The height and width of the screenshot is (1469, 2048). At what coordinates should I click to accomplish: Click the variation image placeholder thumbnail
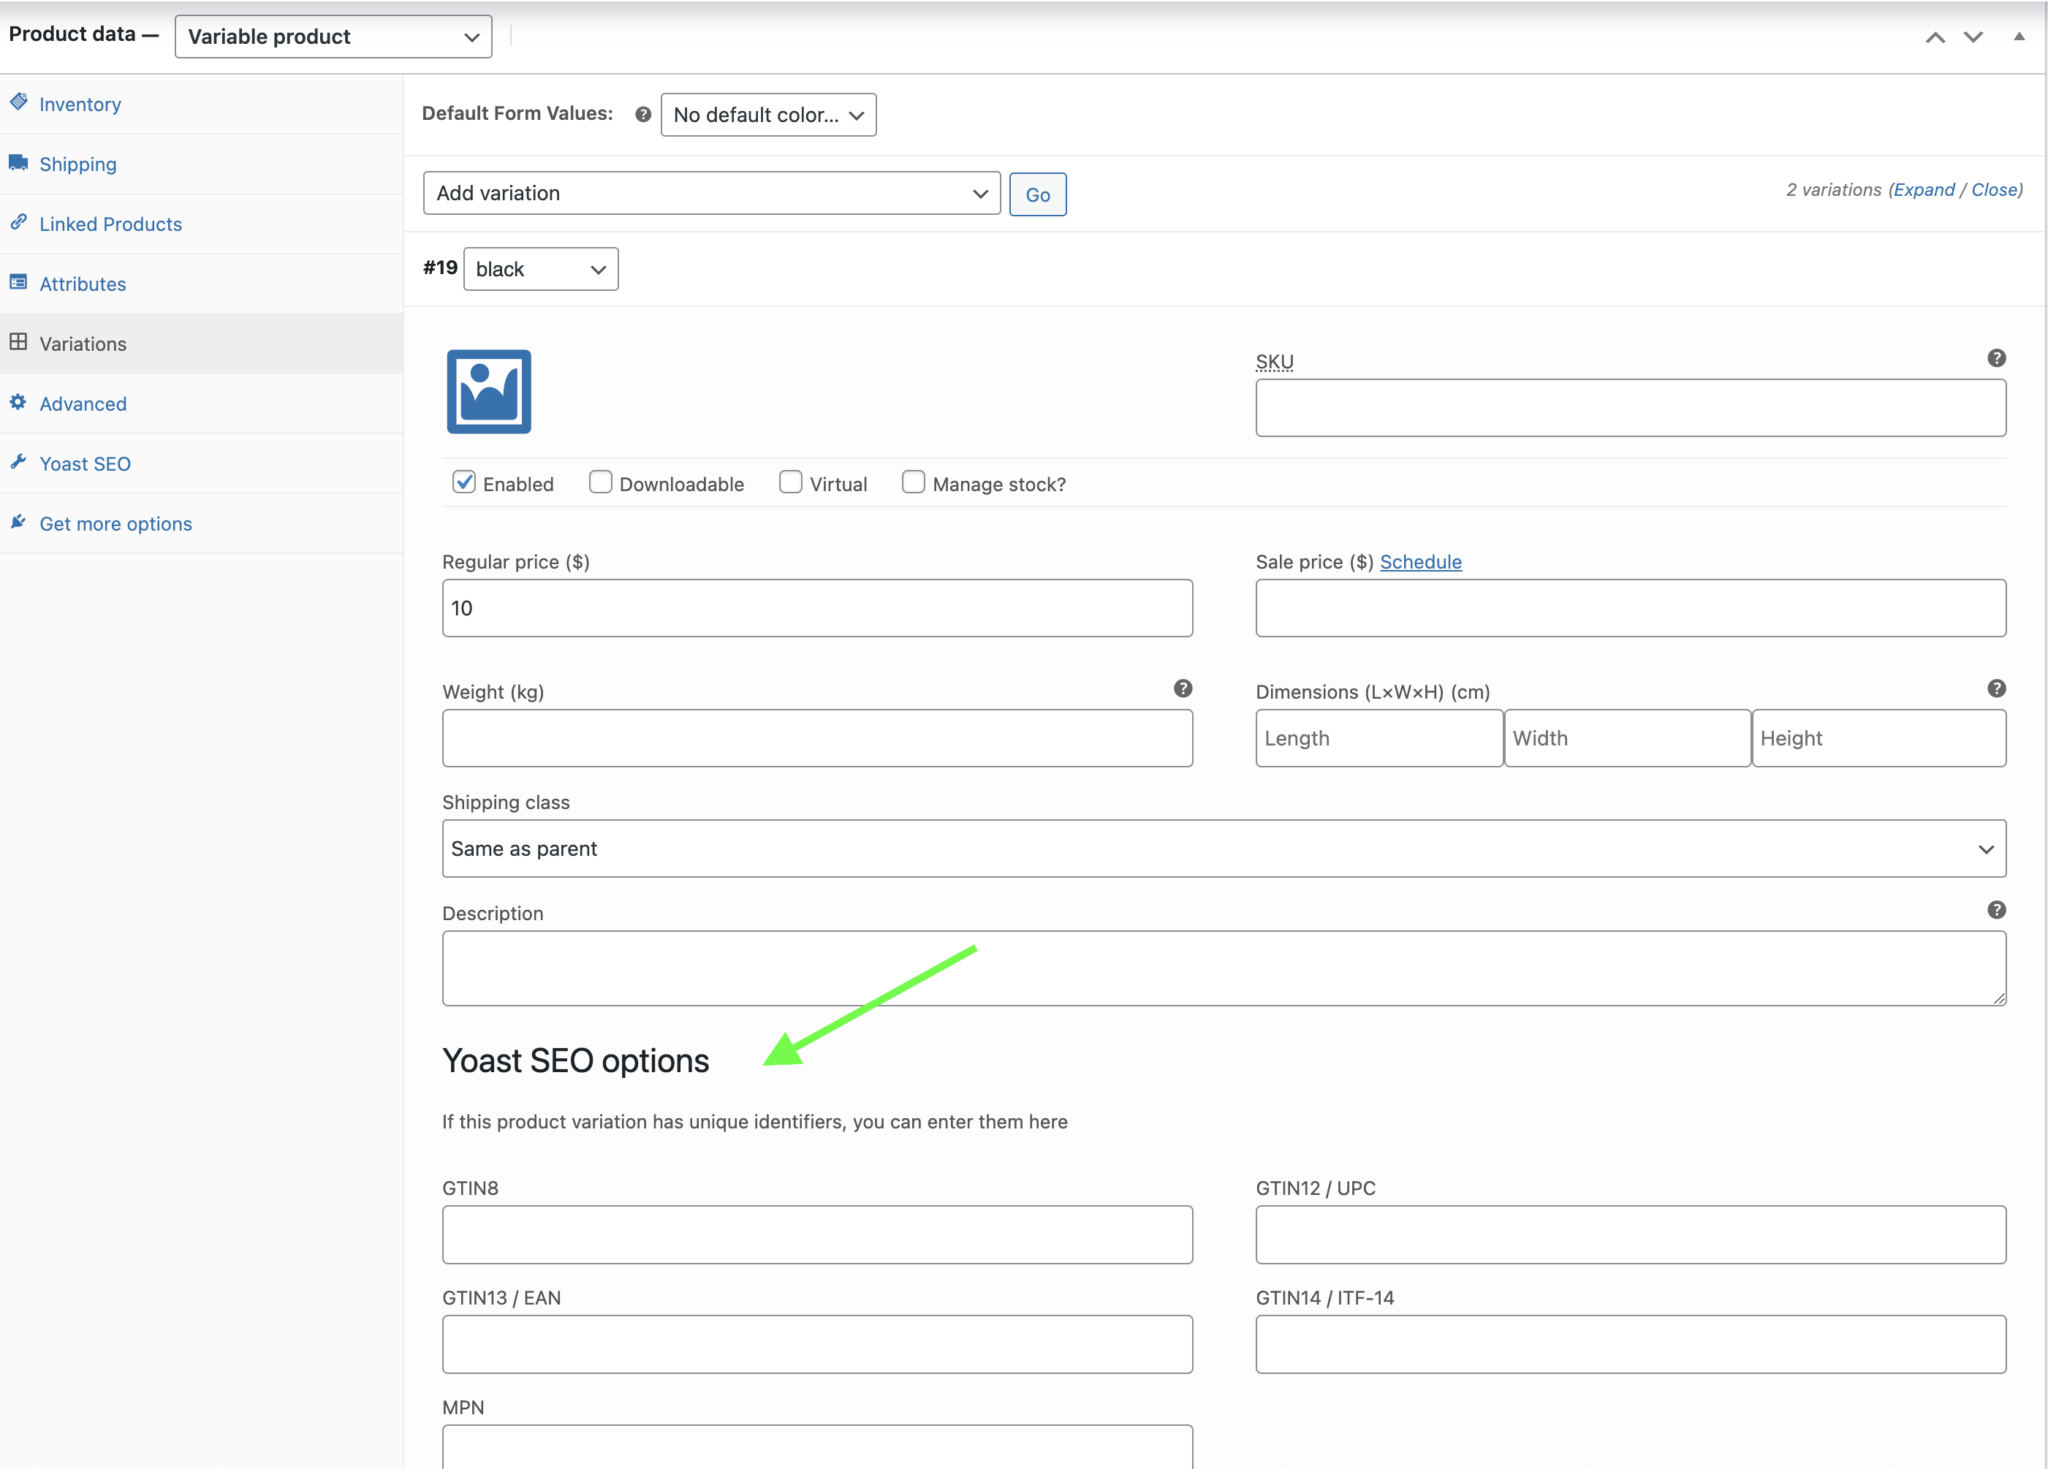click(x=487, y=391)
